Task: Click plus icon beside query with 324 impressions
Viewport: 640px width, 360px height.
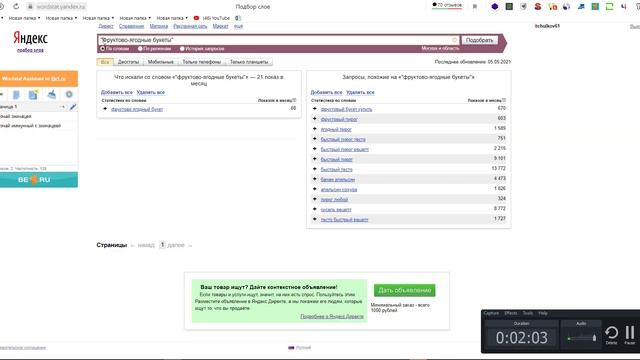Action: click(x=315, y=199)
